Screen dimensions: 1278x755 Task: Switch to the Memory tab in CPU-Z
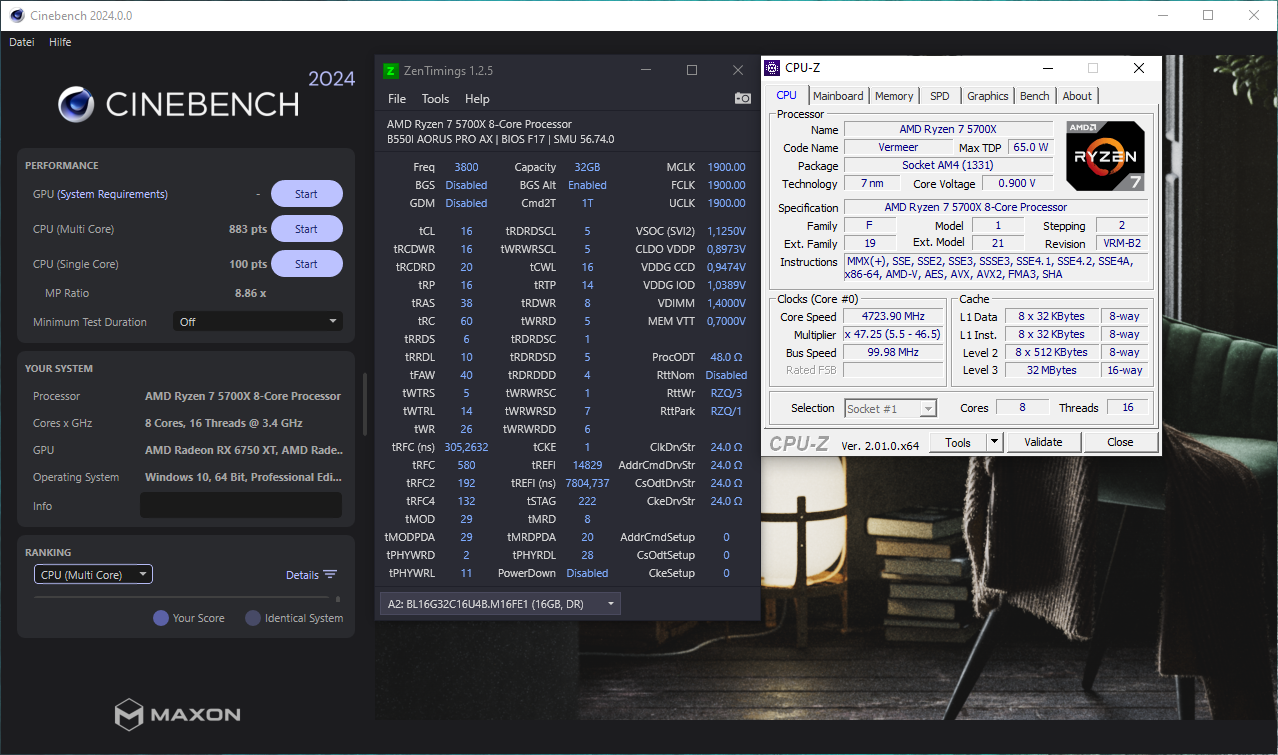tap(894, 96)
